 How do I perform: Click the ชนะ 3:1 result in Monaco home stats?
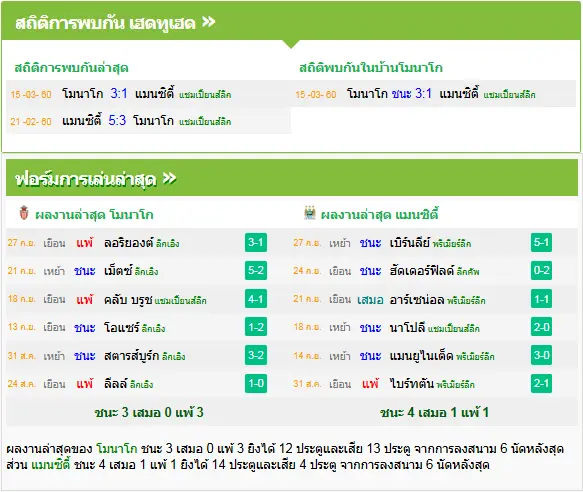pyautogui.click(x=412, y=93)
